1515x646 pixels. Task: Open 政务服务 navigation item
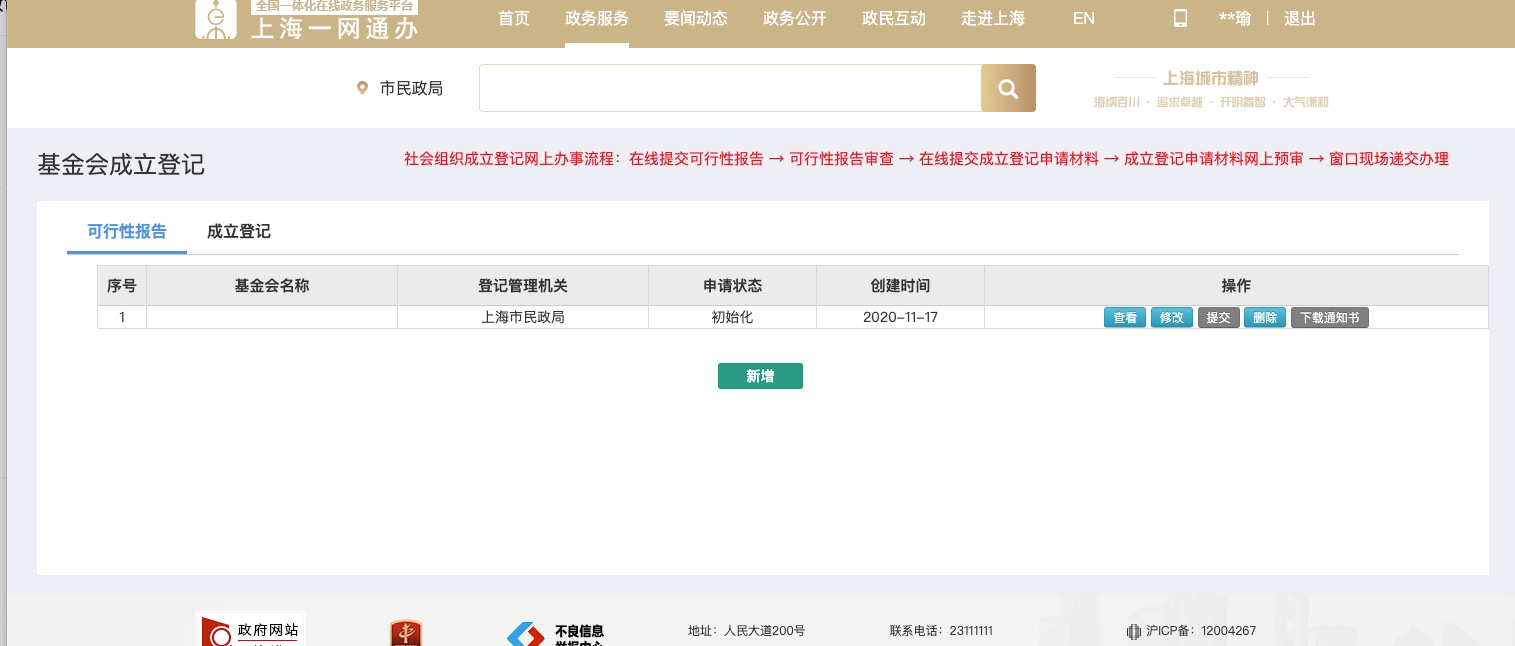(597, 18)
